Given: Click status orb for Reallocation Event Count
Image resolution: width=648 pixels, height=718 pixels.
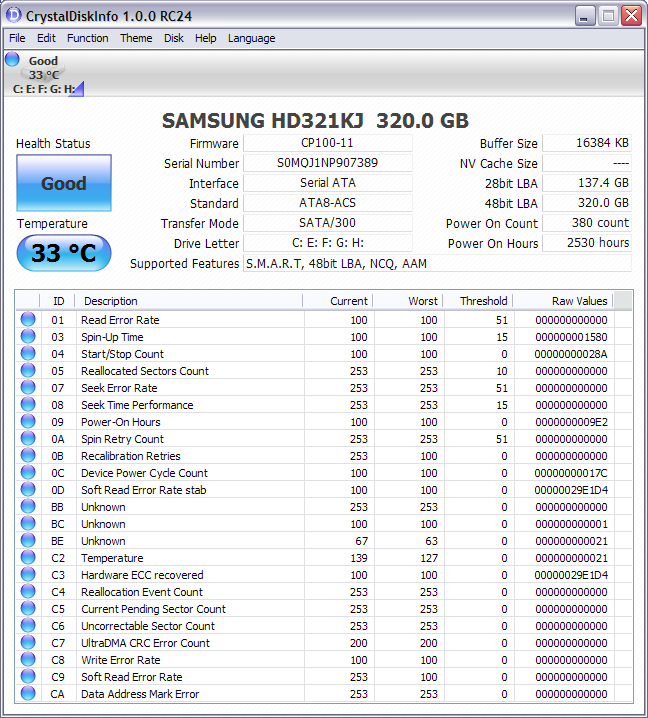Looking at the screenshot, I should [28, 591].
